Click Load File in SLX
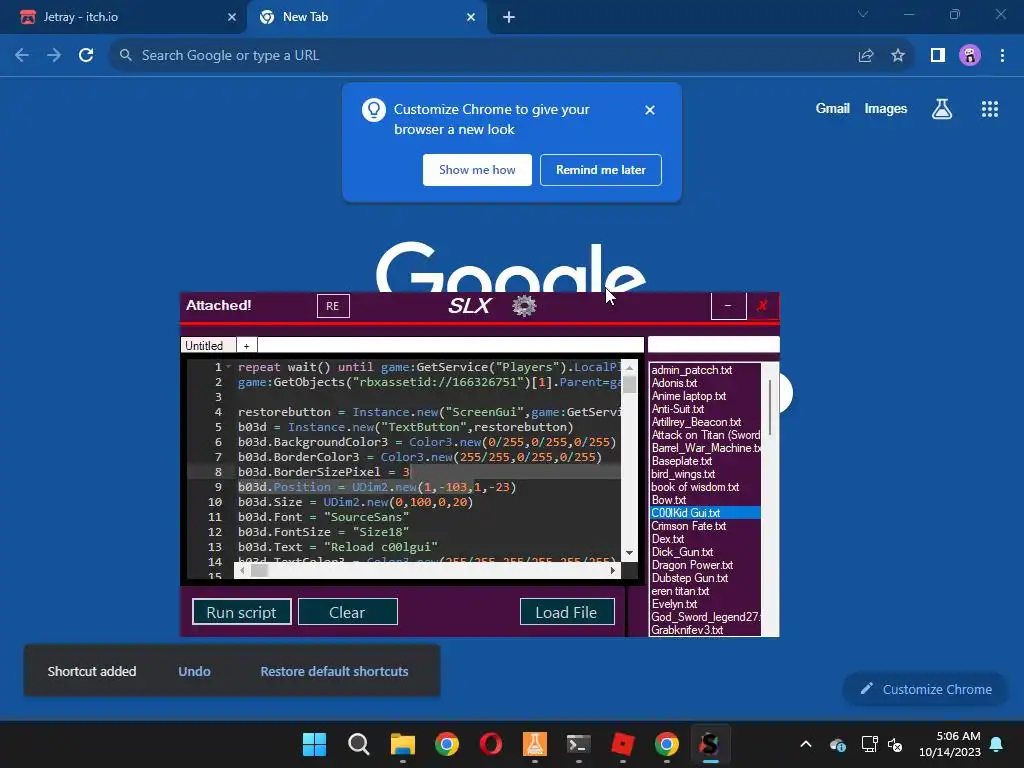Viewport: 1024px width, 768px height. [x=567, y=612]
